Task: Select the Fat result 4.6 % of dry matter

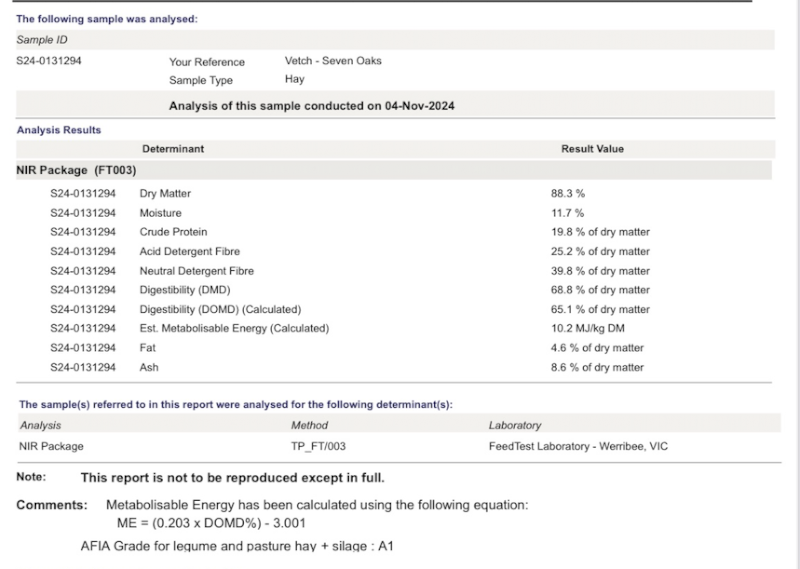Action: coord(590,348)
